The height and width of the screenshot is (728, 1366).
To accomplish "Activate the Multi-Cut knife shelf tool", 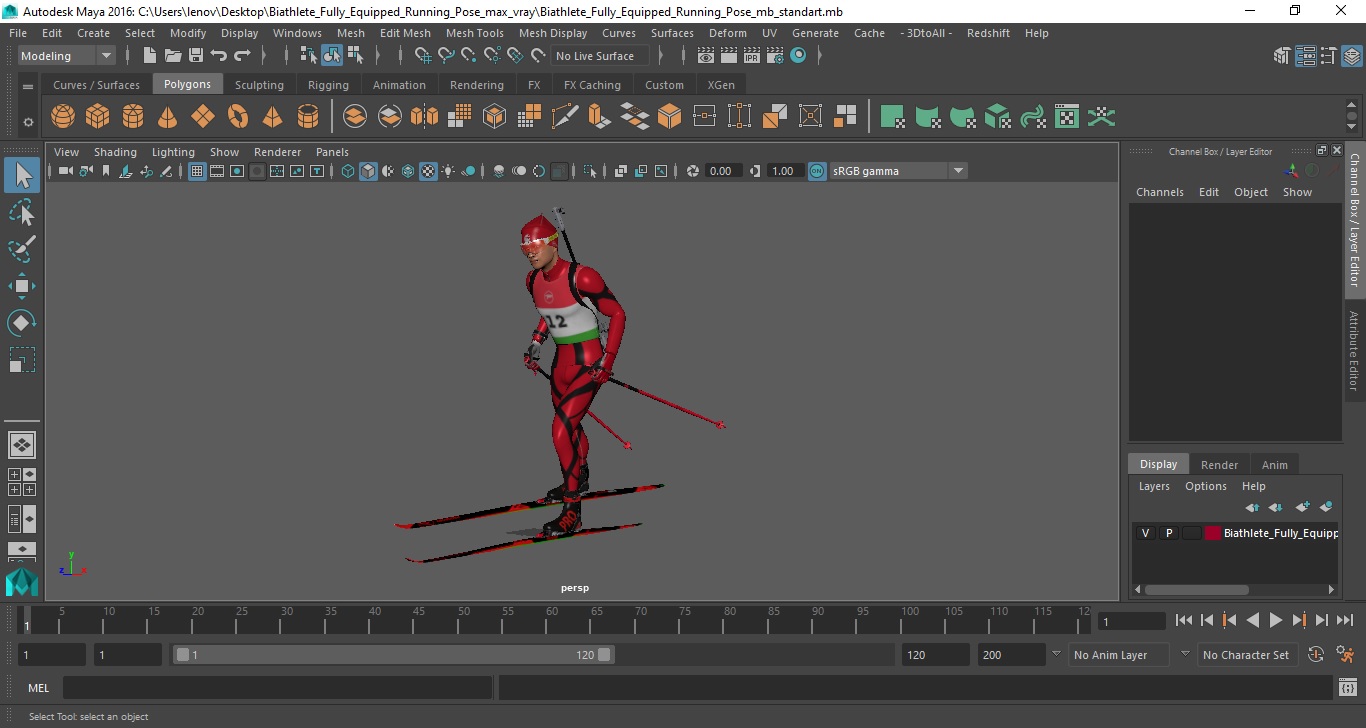I will click(565, 117).
